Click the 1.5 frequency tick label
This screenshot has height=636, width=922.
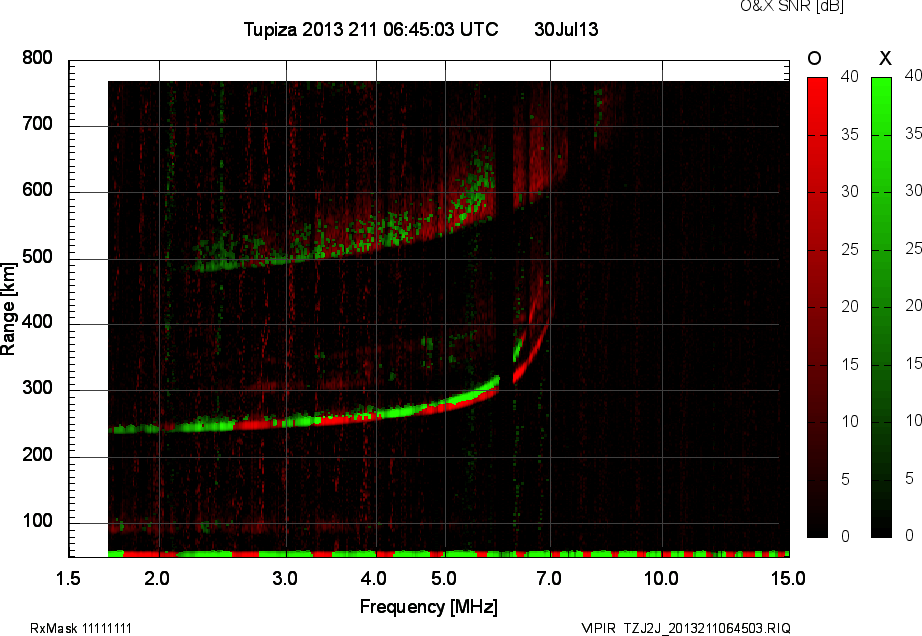68,578
